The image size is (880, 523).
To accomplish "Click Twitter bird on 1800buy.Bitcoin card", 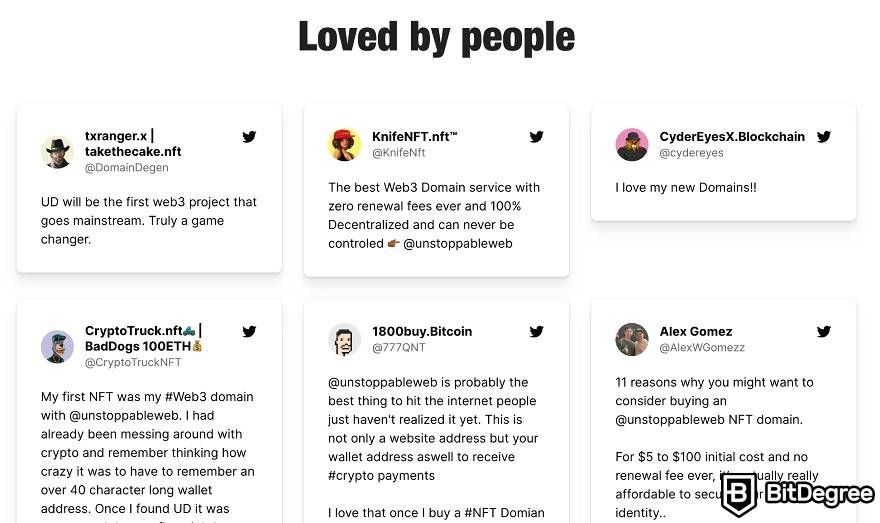I will (x=537, y=331).
